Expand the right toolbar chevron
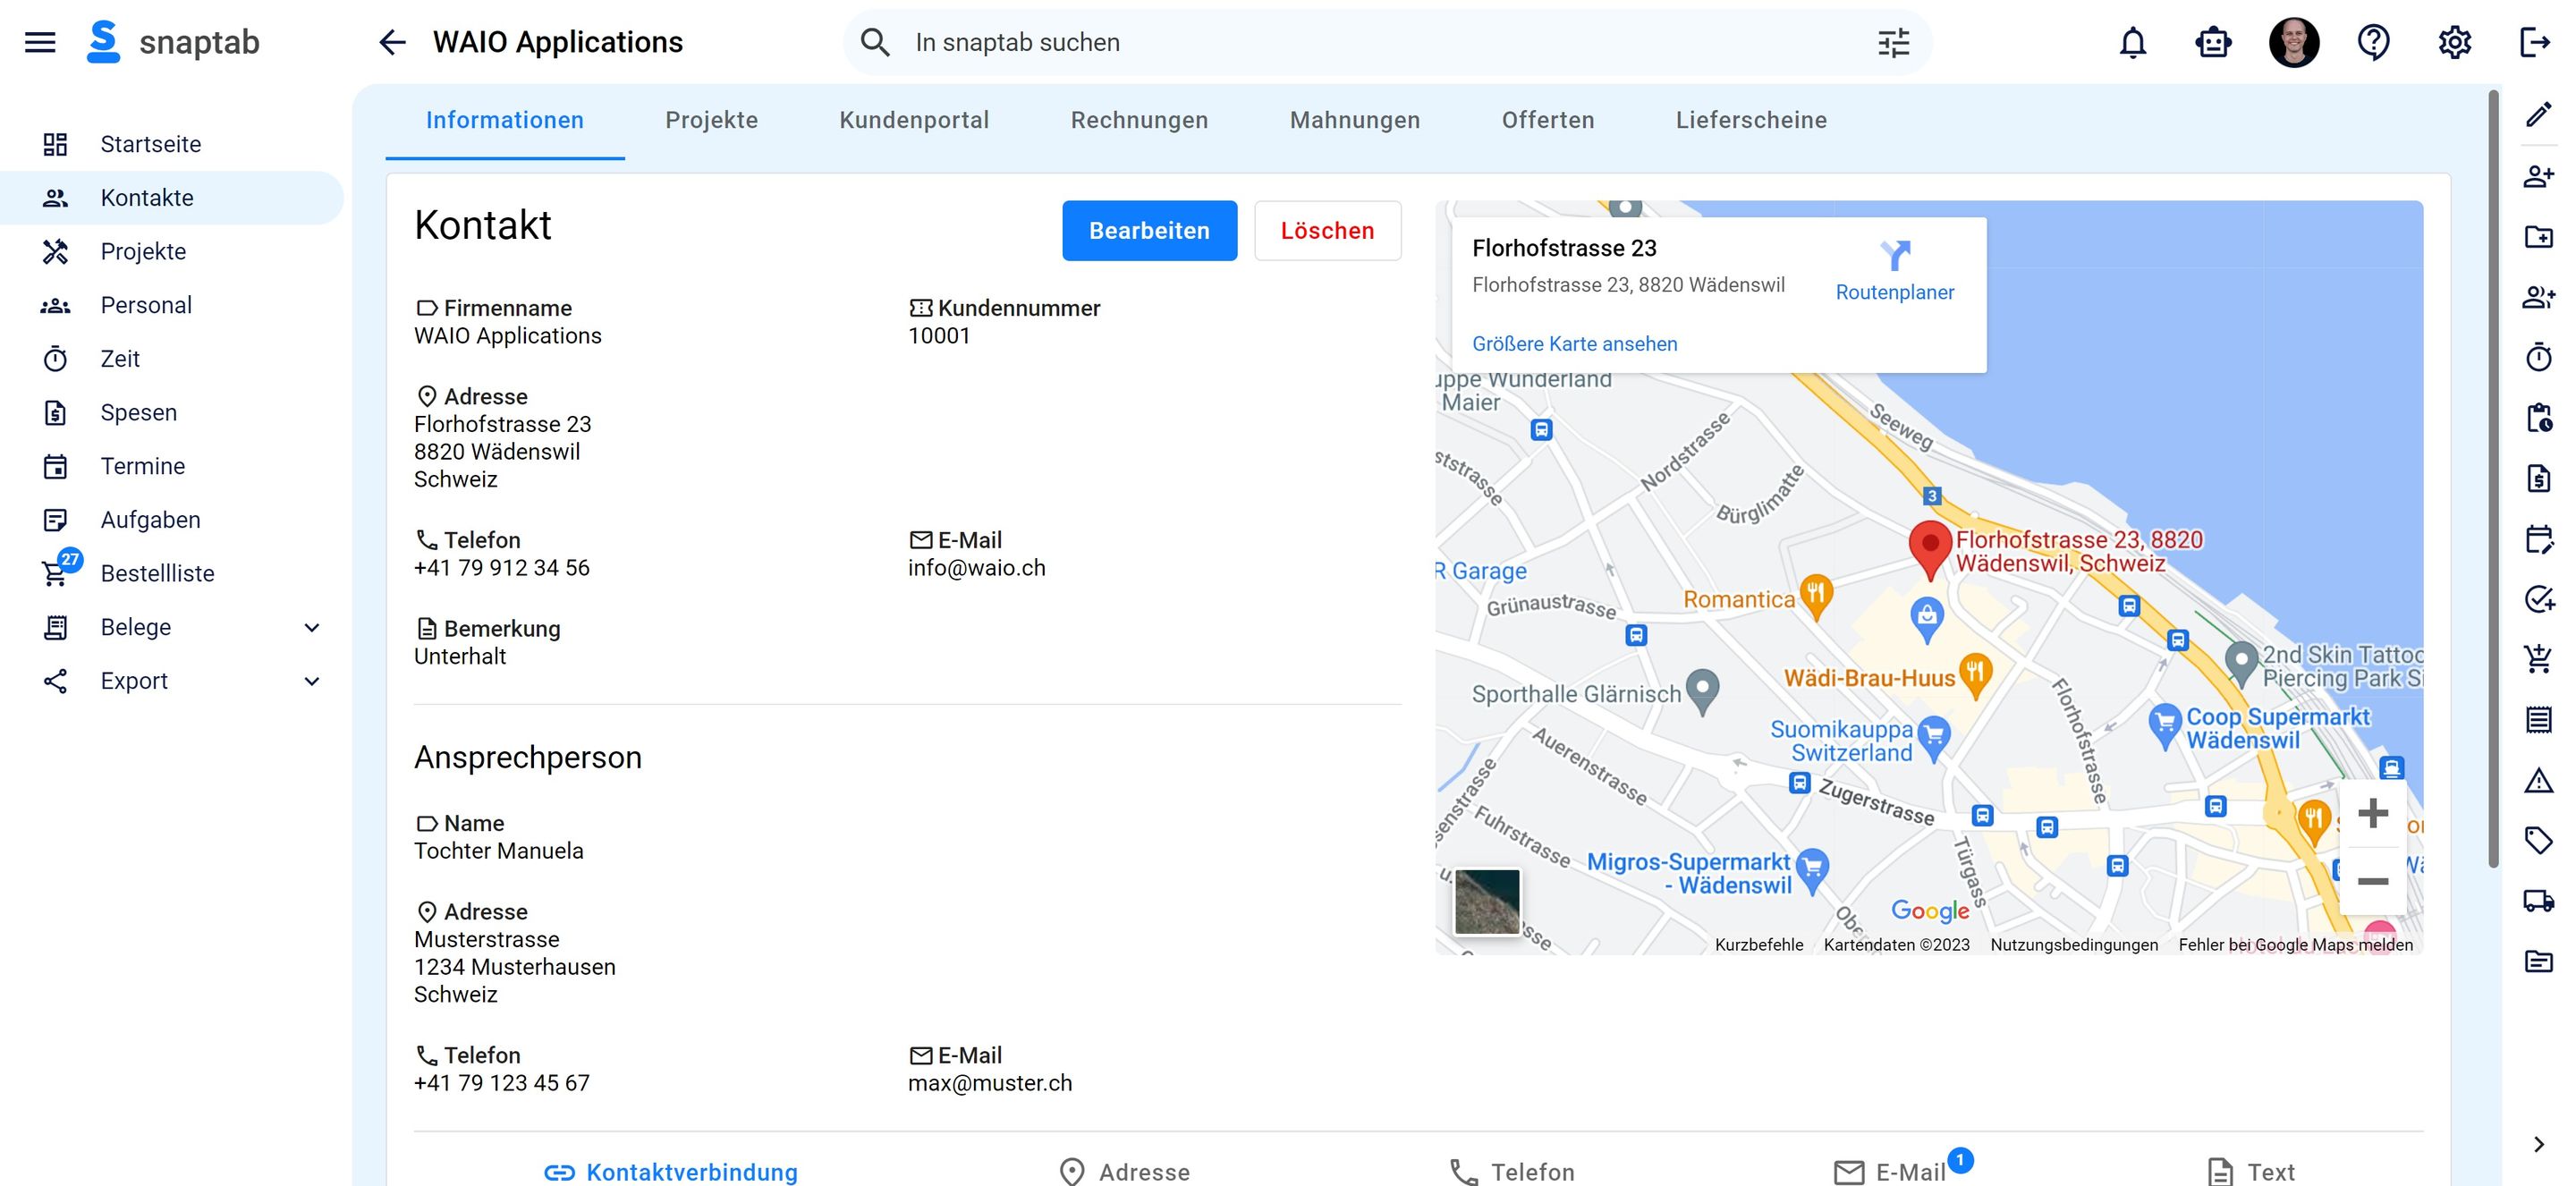 pyautogui.click(x=2539, y=1144)
